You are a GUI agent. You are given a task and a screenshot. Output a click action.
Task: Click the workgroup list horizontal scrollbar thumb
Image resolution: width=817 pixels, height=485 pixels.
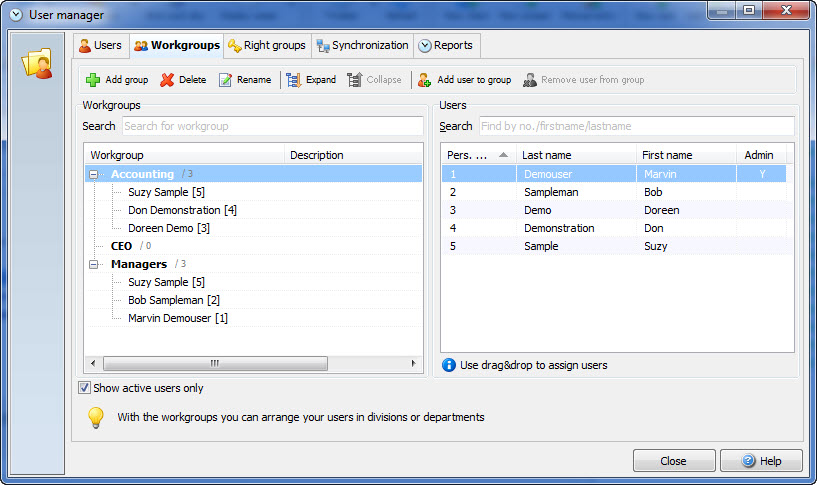[x=215, y=363]
